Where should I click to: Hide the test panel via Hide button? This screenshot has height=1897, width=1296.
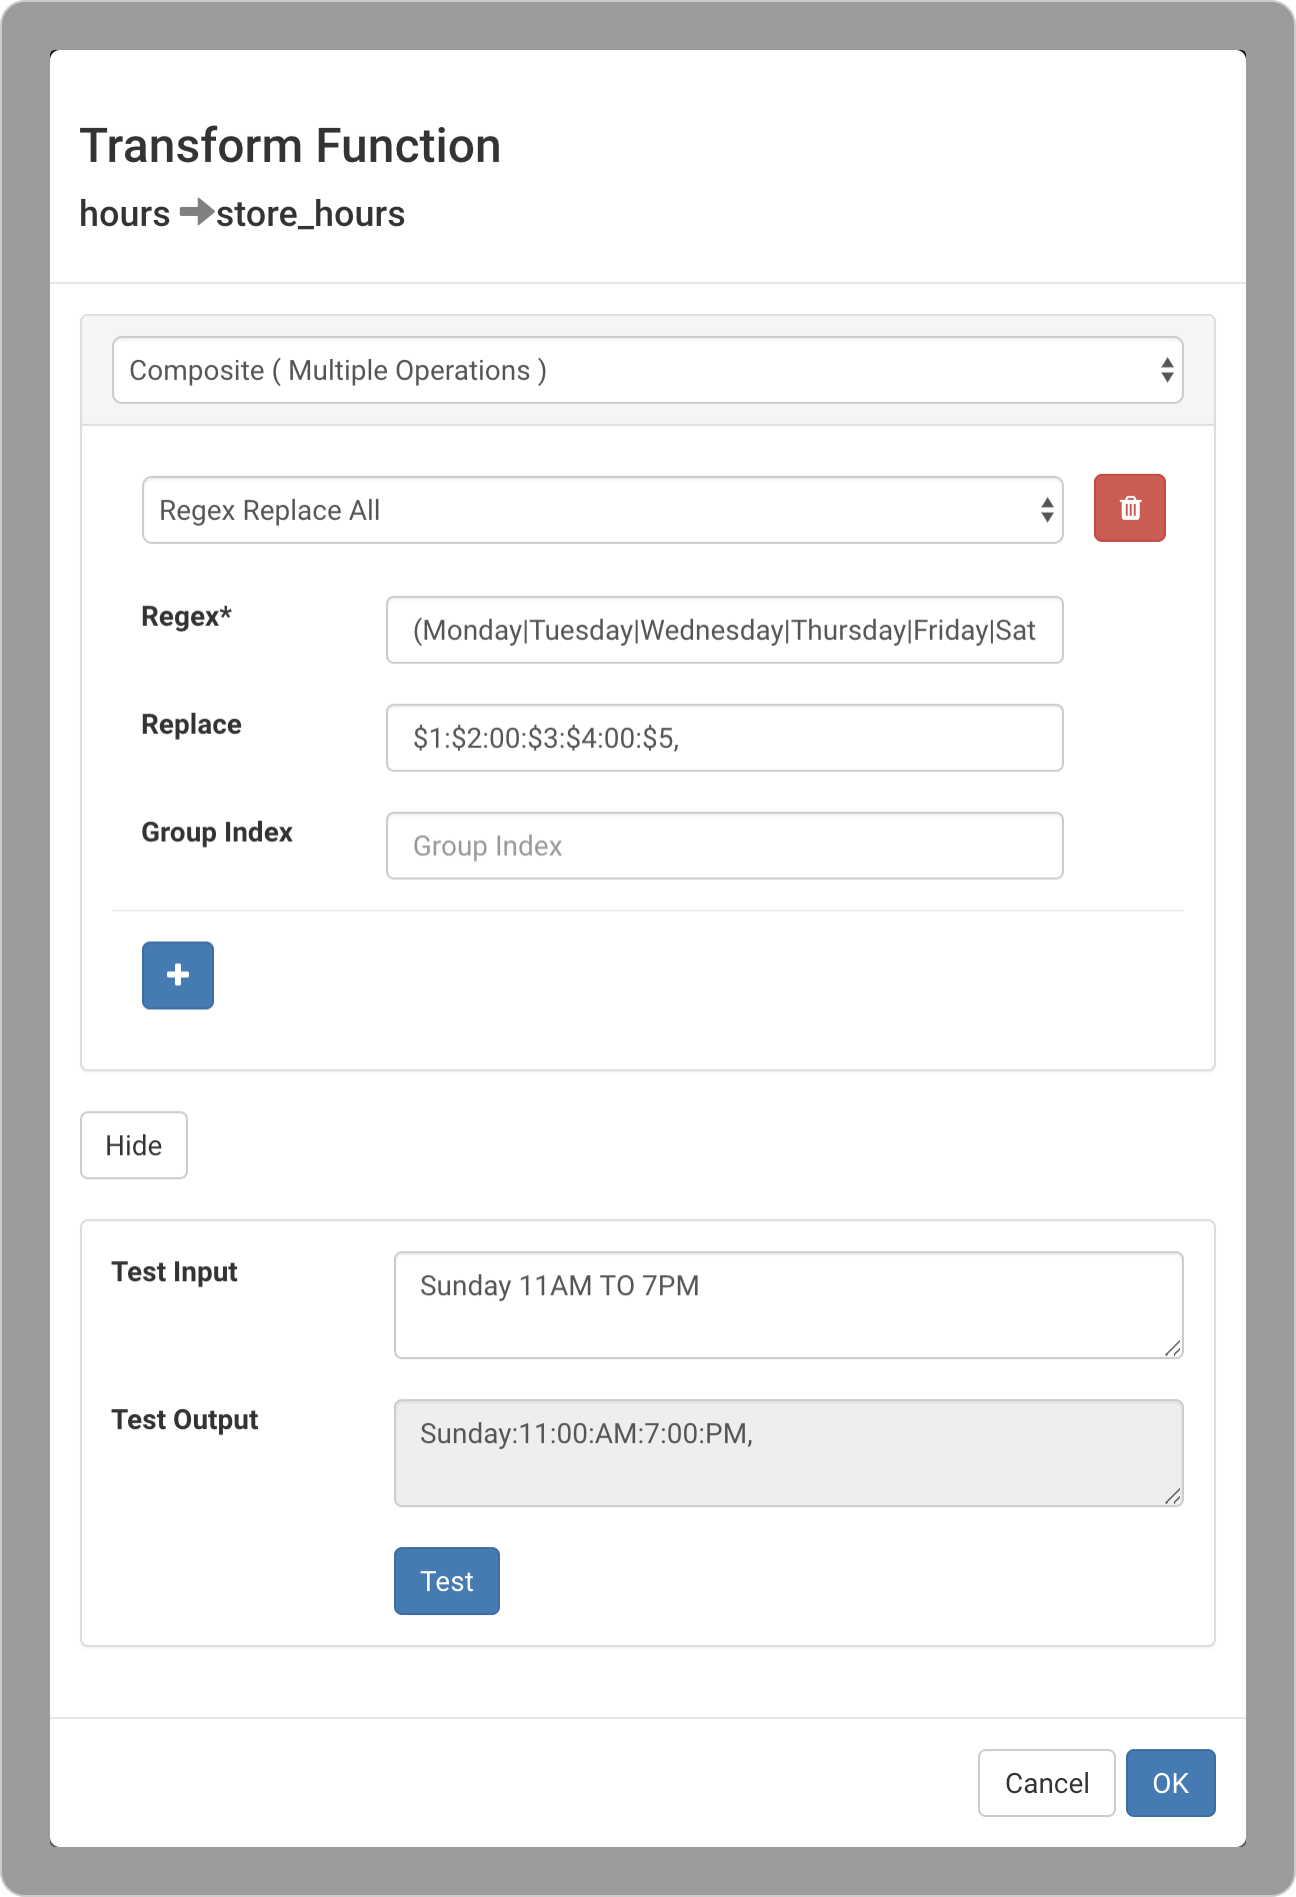[134, 1145]
